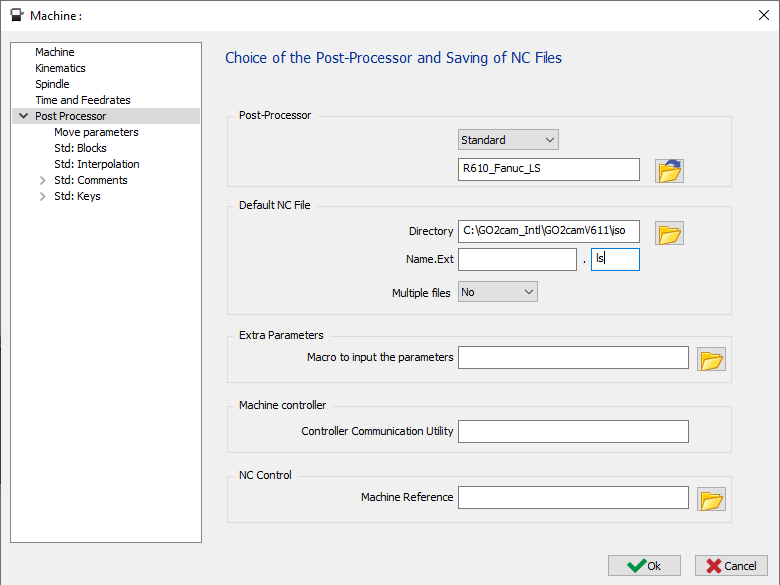Open the Multiple files dropdown
The height and width of the screenshot is (585, 780).
click(498, 292)
